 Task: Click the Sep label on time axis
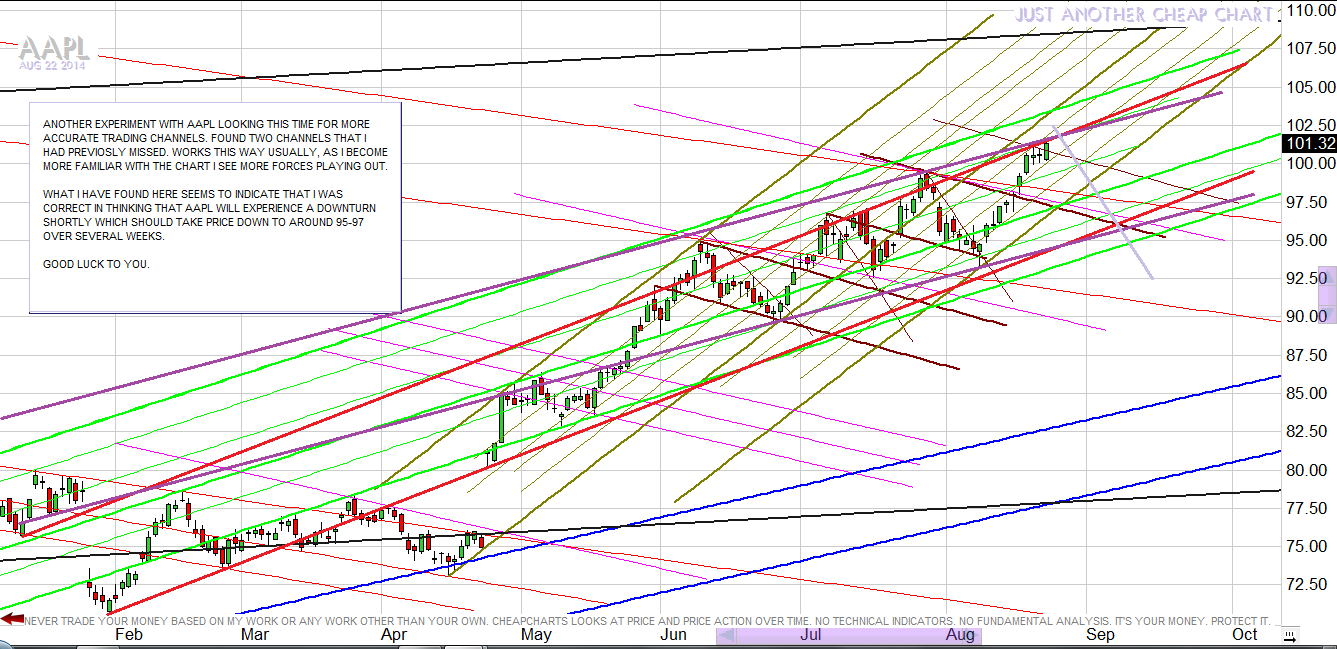1100,634
